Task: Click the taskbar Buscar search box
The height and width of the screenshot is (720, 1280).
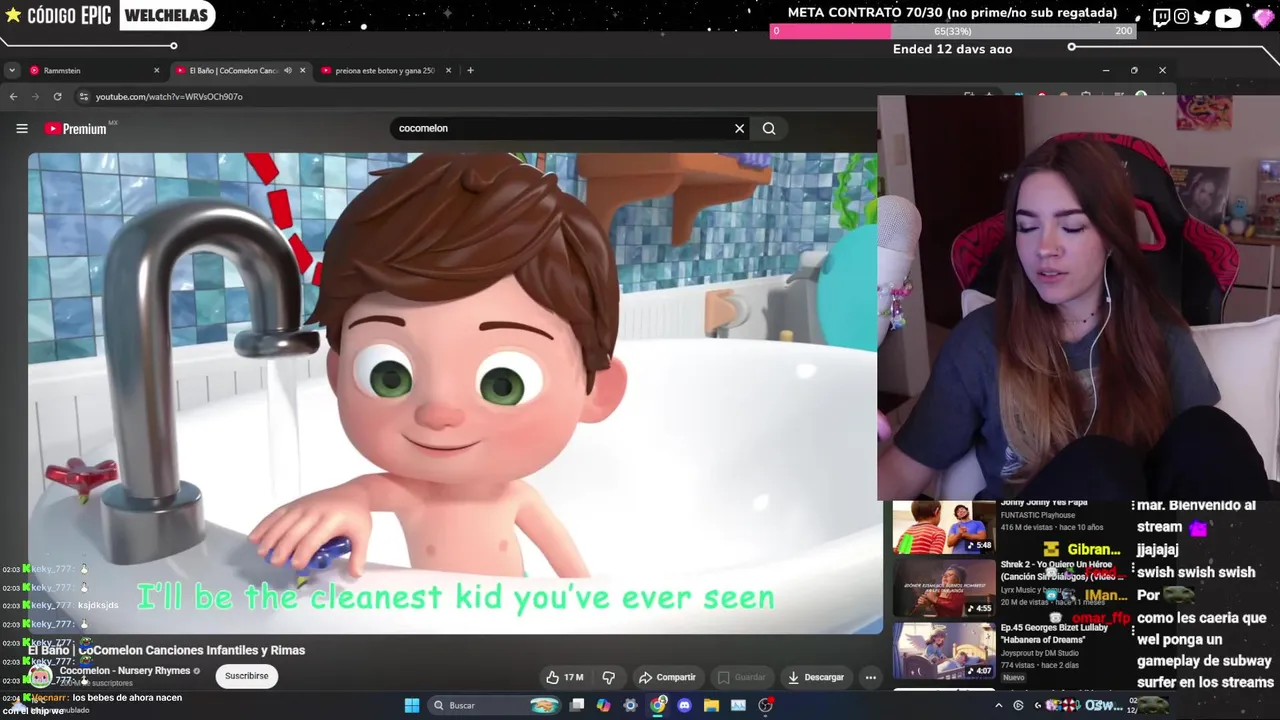Action: click(495, 705)
